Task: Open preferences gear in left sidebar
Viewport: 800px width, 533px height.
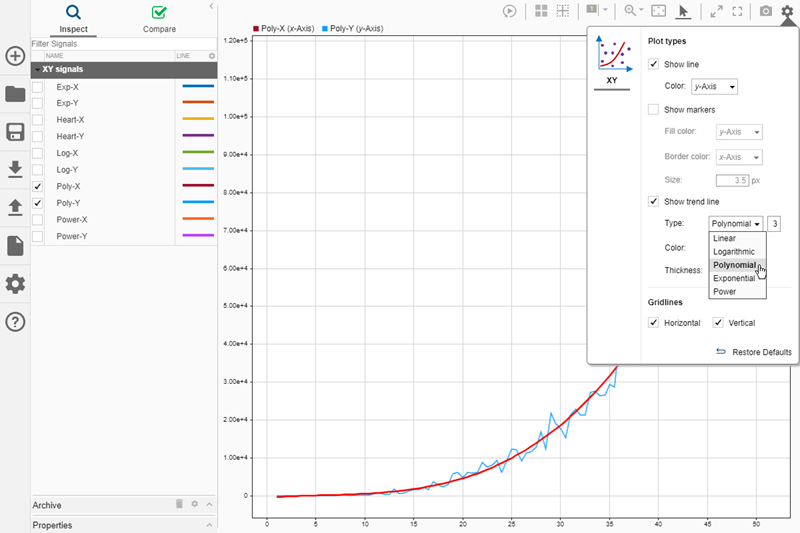Action: (x=15, y=284)
